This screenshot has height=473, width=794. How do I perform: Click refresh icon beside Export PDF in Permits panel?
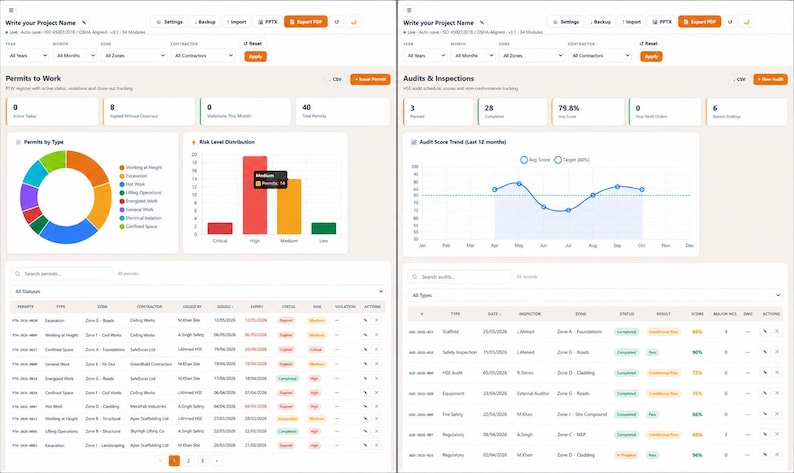click(337, 22)
